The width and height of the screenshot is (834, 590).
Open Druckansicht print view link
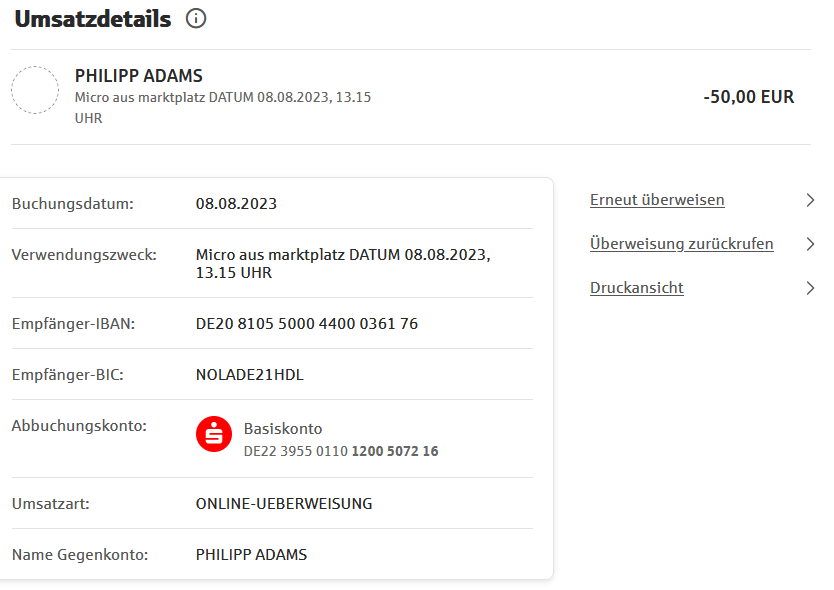637,288
